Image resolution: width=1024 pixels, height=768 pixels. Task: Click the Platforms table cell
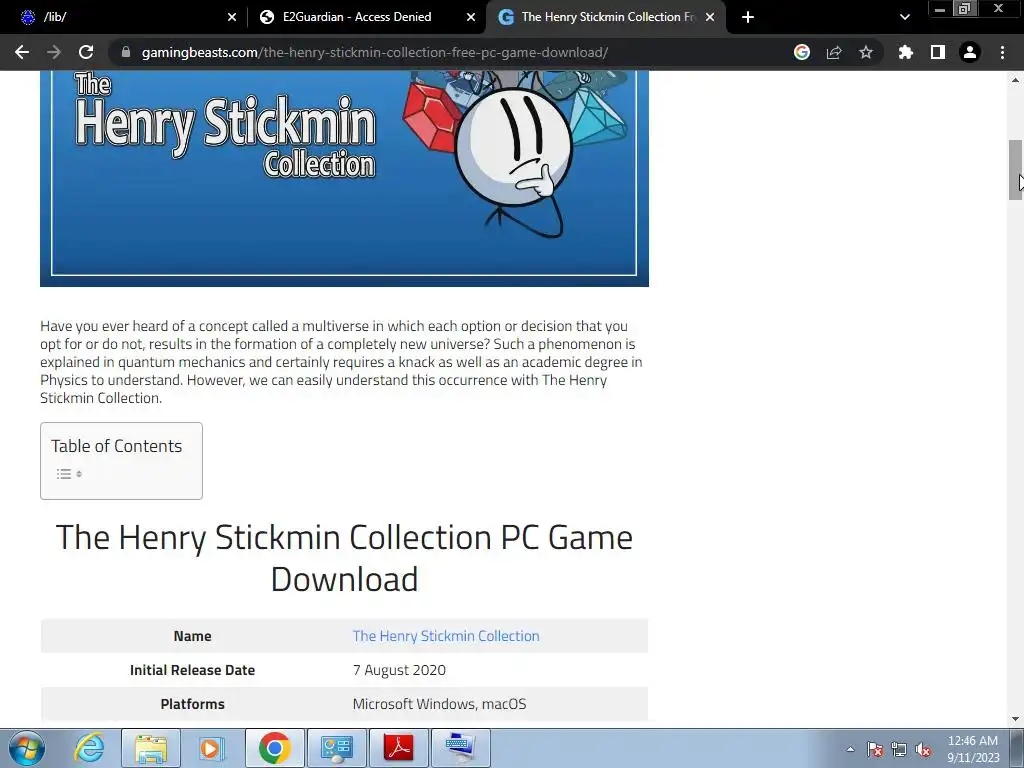pyautogui.click(x=193, y=704)
